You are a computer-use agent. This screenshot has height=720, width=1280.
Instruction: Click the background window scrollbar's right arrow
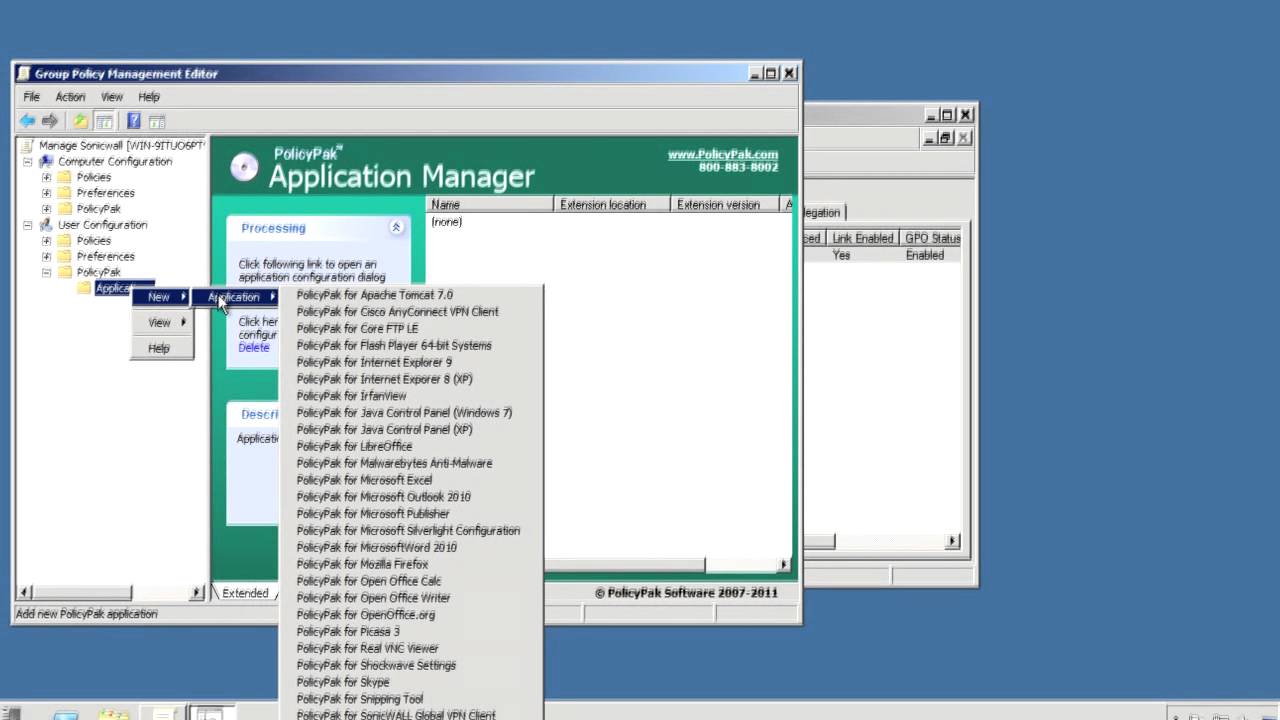coord(952,541)
